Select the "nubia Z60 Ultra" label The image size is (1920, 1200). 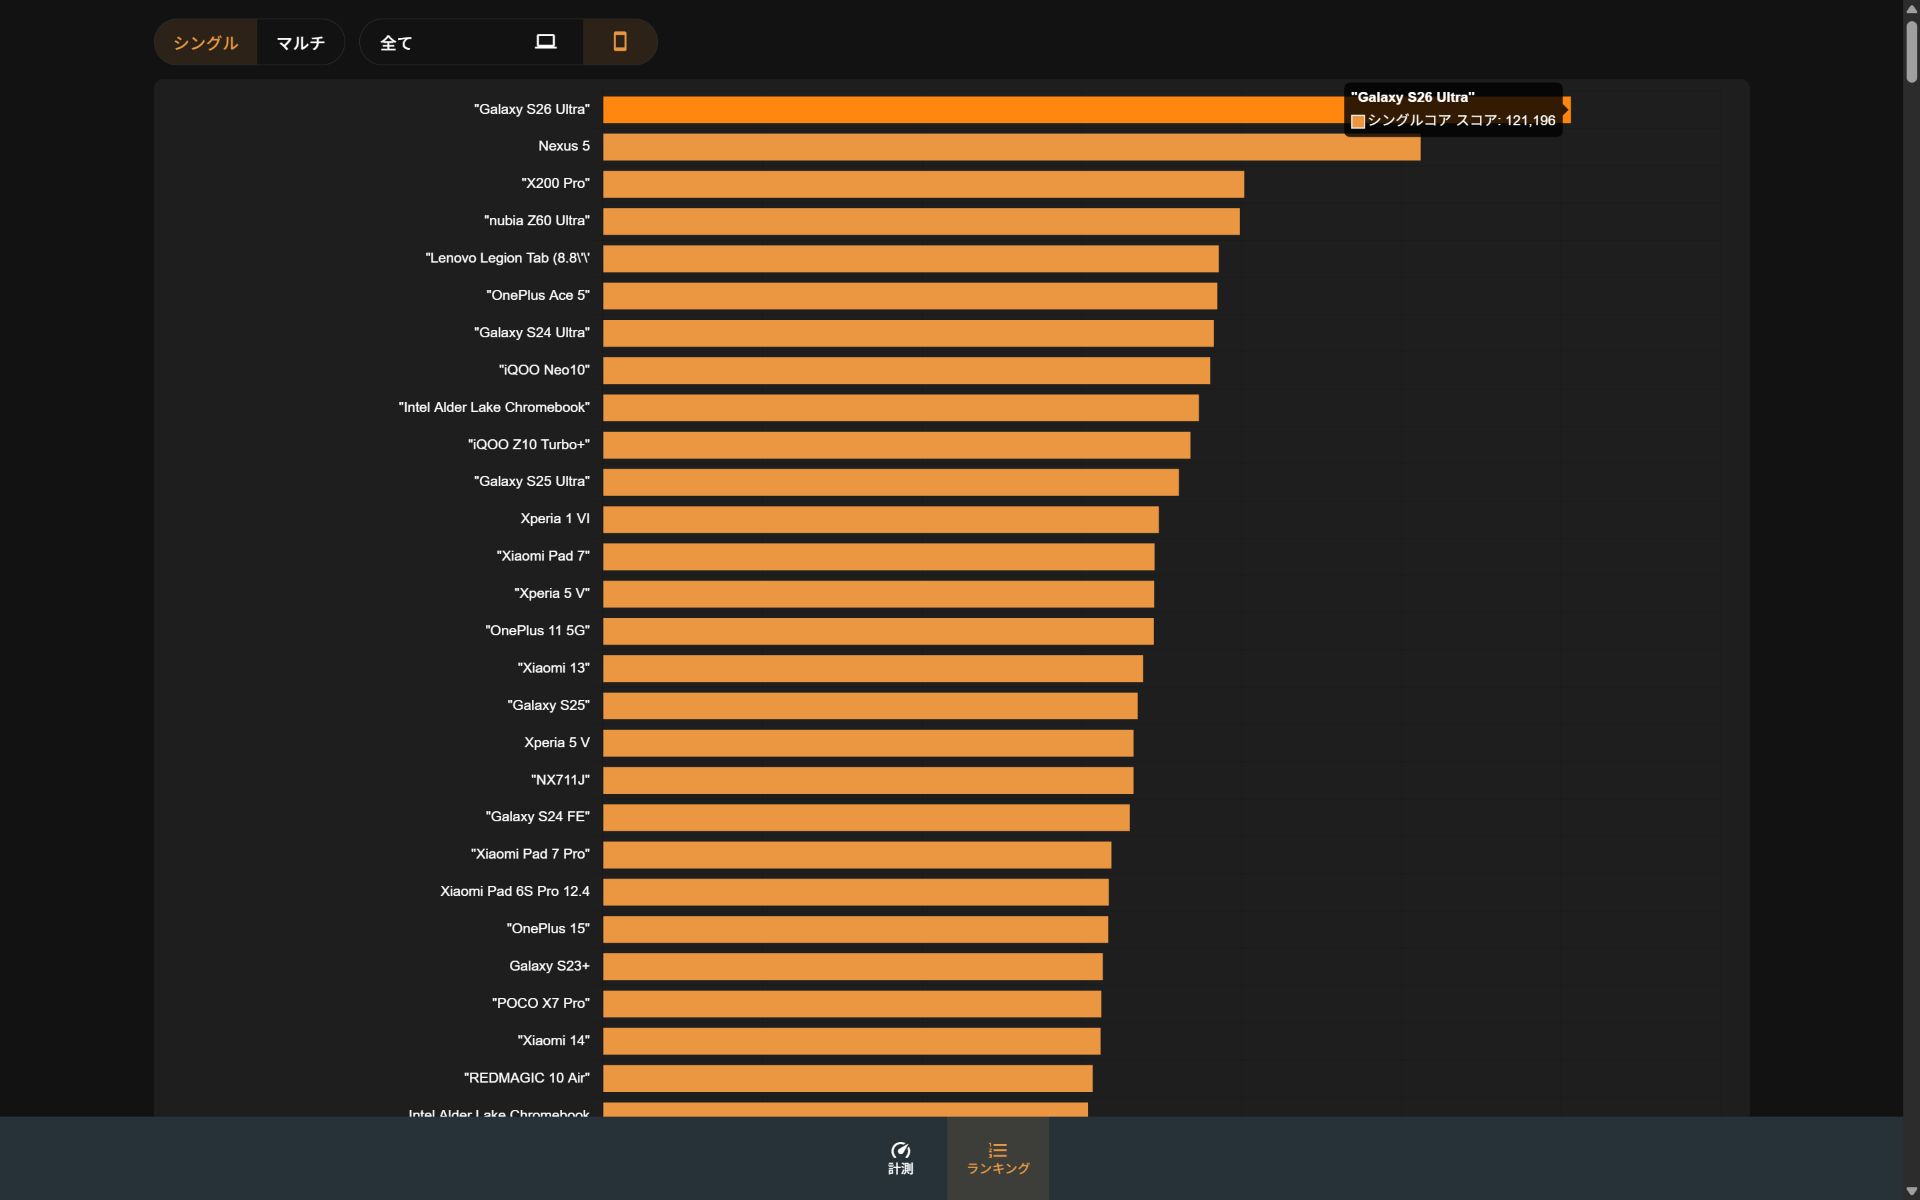click(x=537, y=221)
